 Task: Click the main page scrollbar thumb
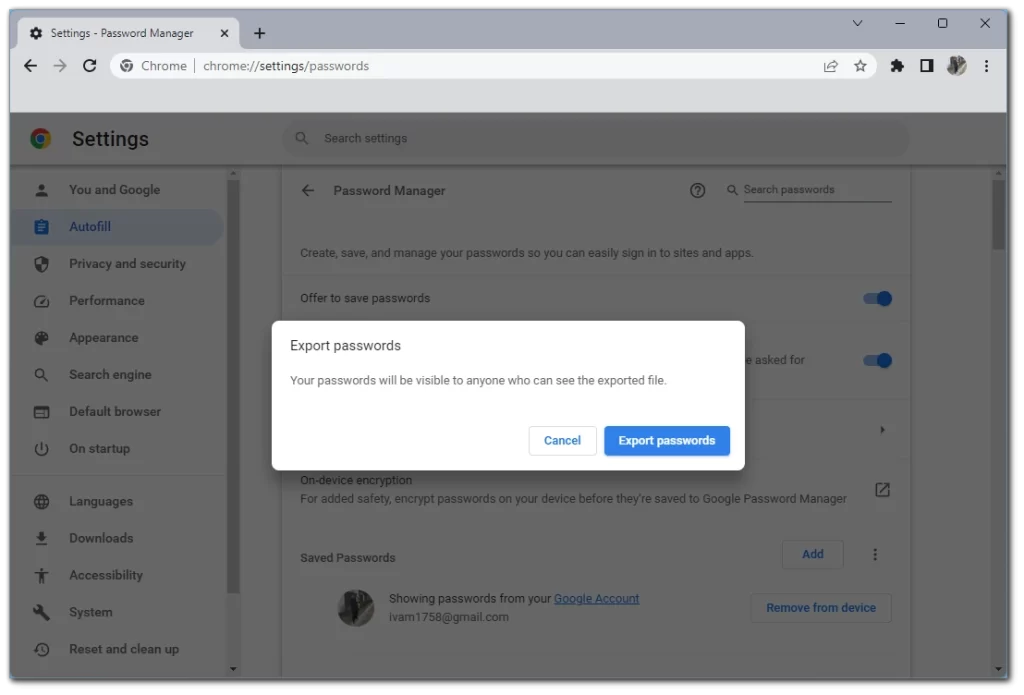pos(998,216)
